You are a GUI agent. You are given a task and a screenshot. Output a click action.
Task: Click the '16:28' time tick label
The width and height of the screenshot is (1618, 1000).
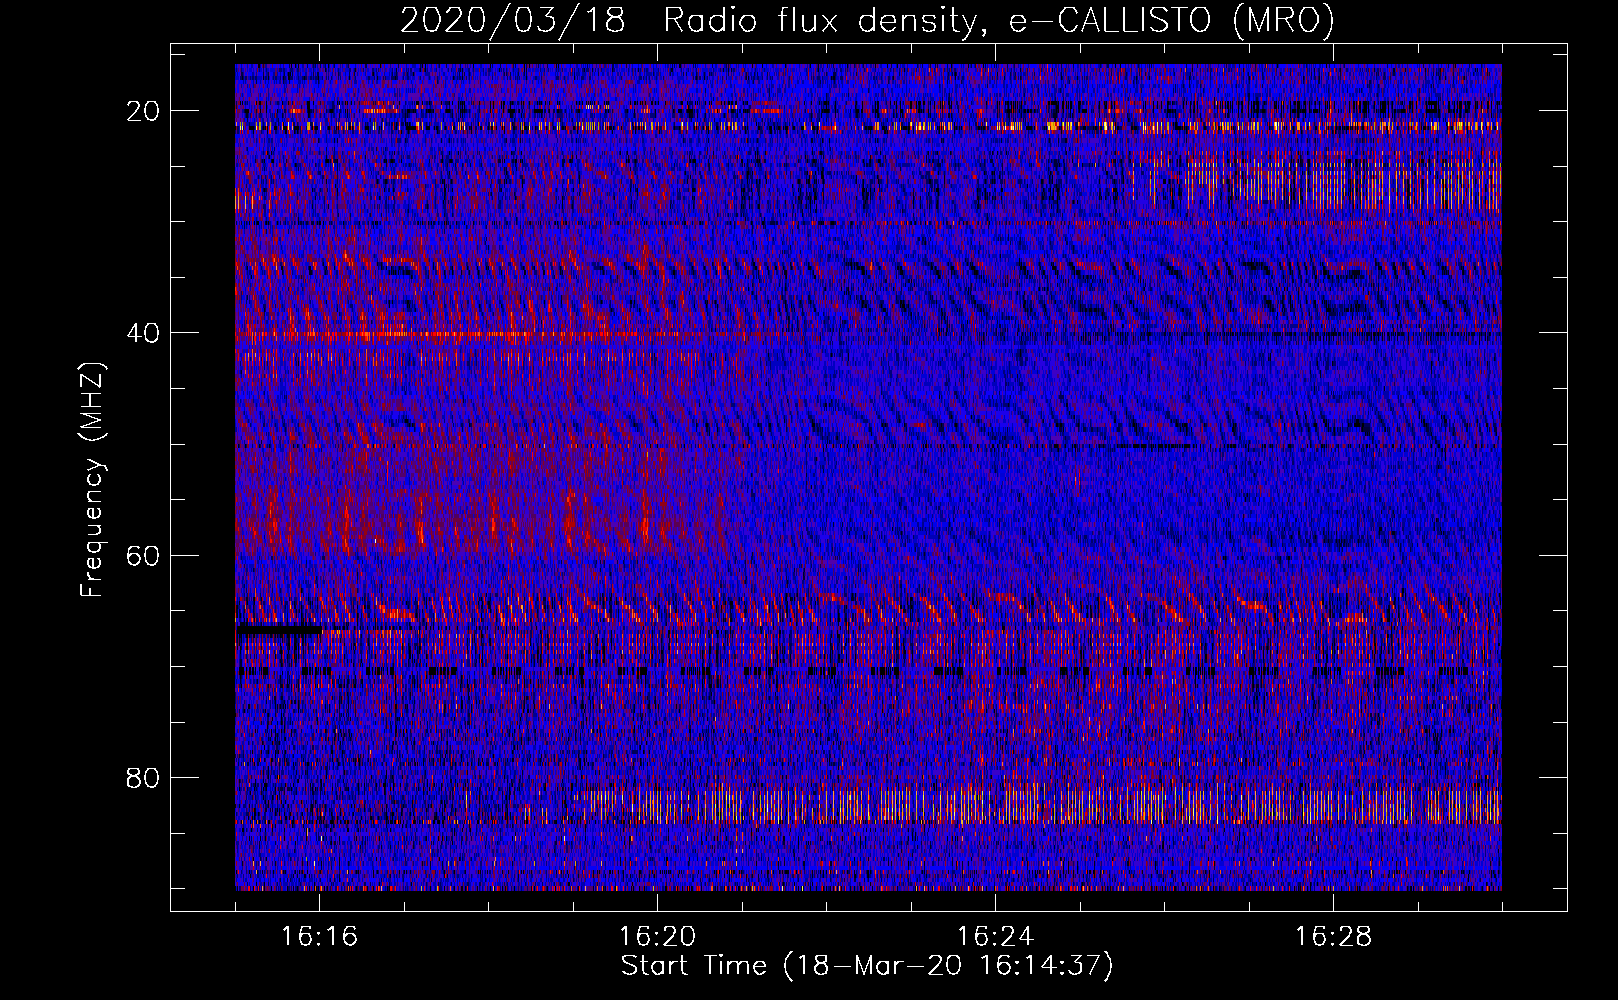(x=1333, y=937)
